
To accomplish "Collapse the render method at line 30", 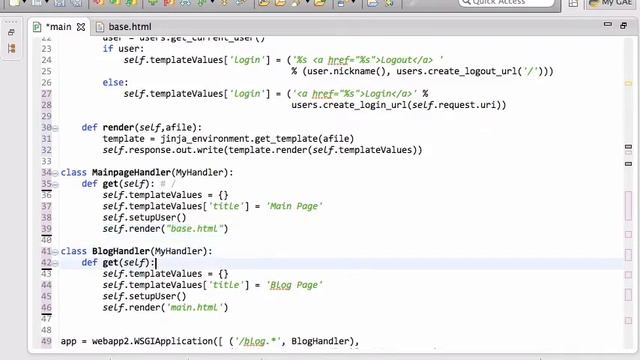I will [x=56, y=128].
